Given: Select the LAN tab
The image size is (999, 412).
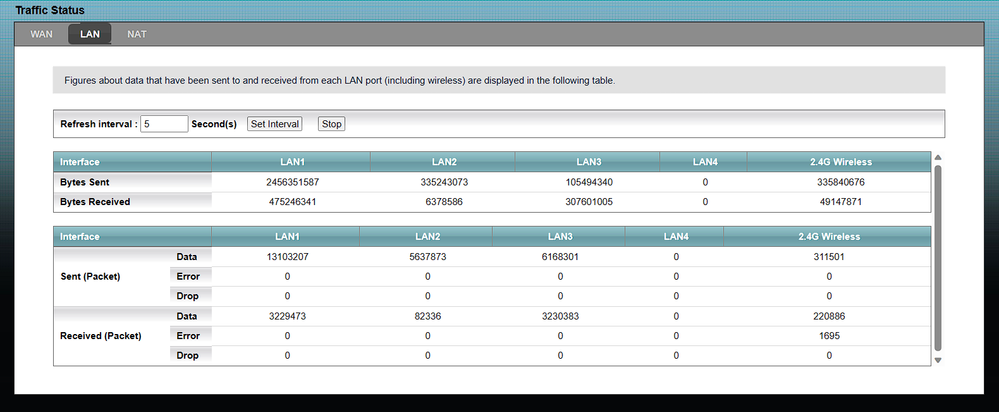Looking at the screenshot, I should click(x=90, y=34).
